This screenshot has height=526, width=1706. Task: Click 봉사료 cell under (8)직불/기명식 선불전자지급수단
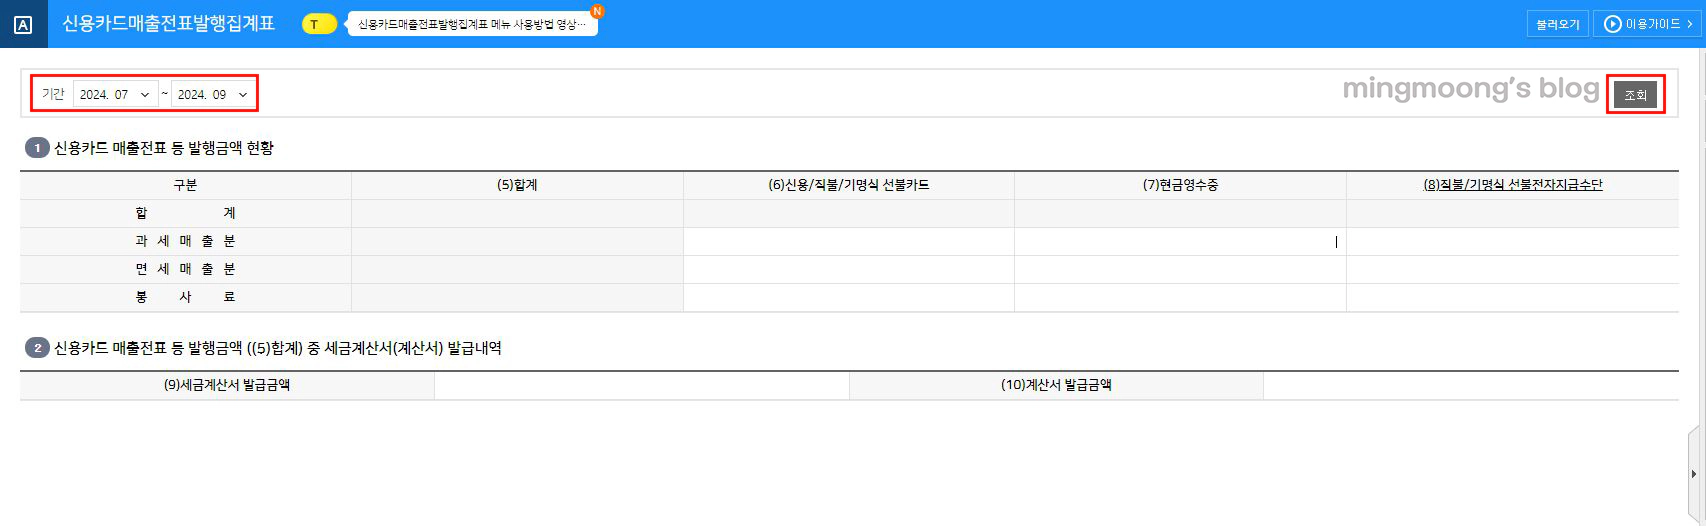pyautogui.click(x=1512, y=297)
